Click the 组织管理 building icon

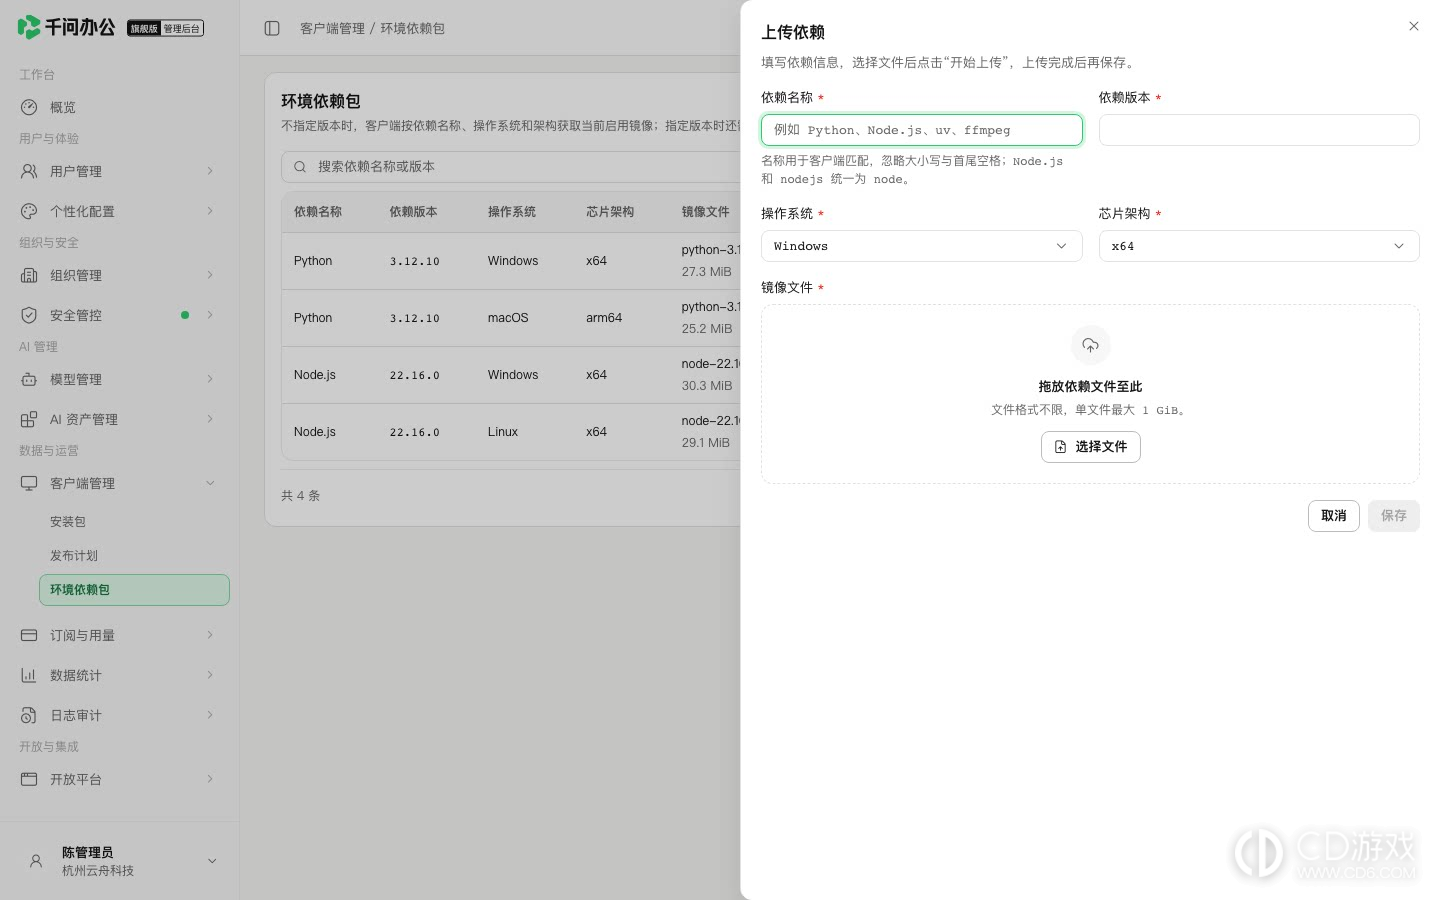pyautogui.click(x=29, y=275)
